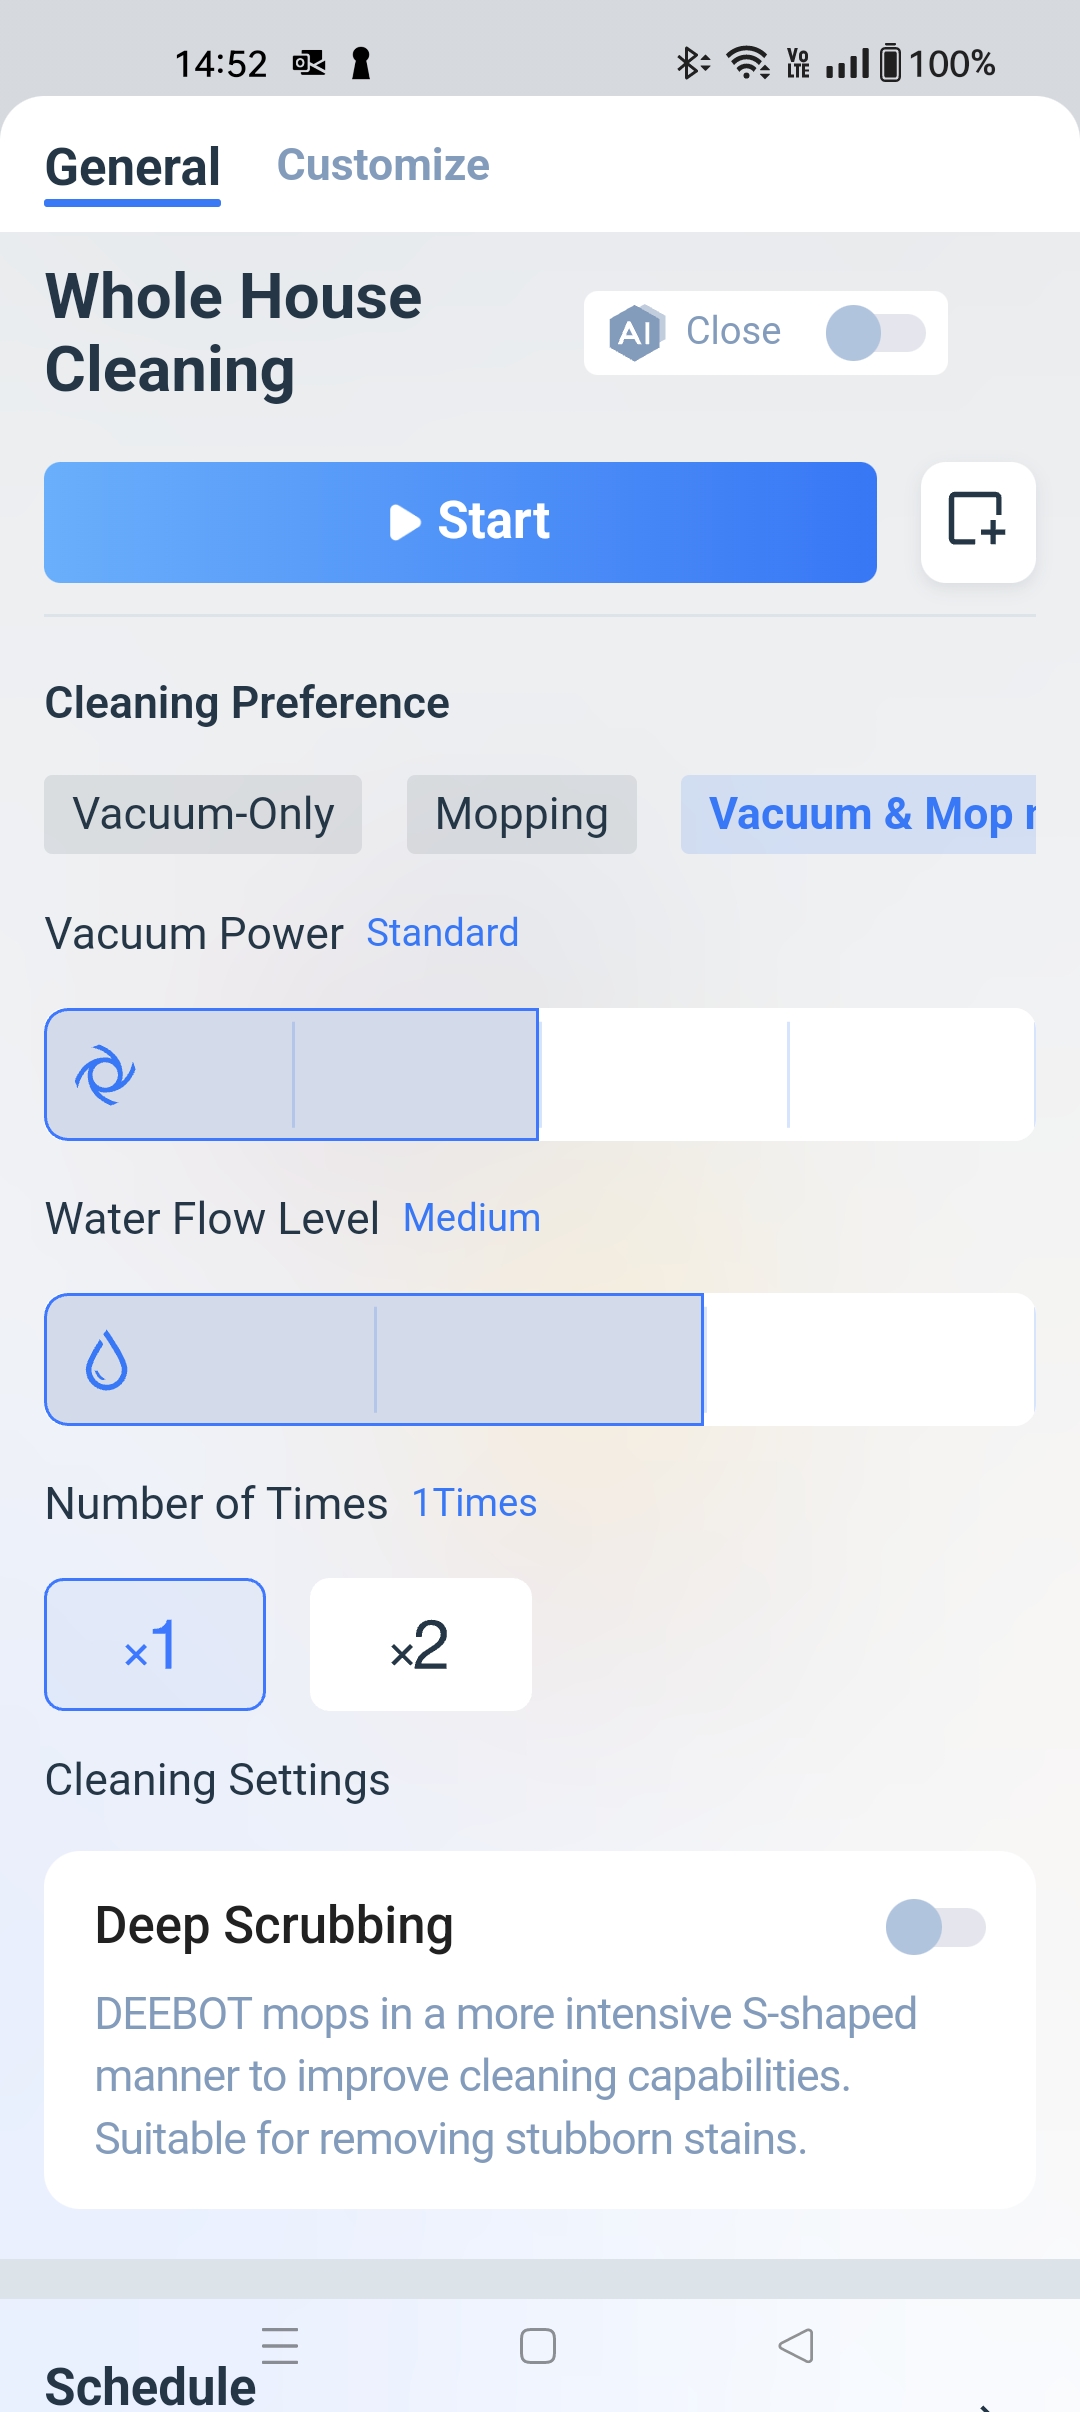Choose Mopping cleaning preference
The width and height of the screenshot is (1080, 2412).
coord(521,814)
